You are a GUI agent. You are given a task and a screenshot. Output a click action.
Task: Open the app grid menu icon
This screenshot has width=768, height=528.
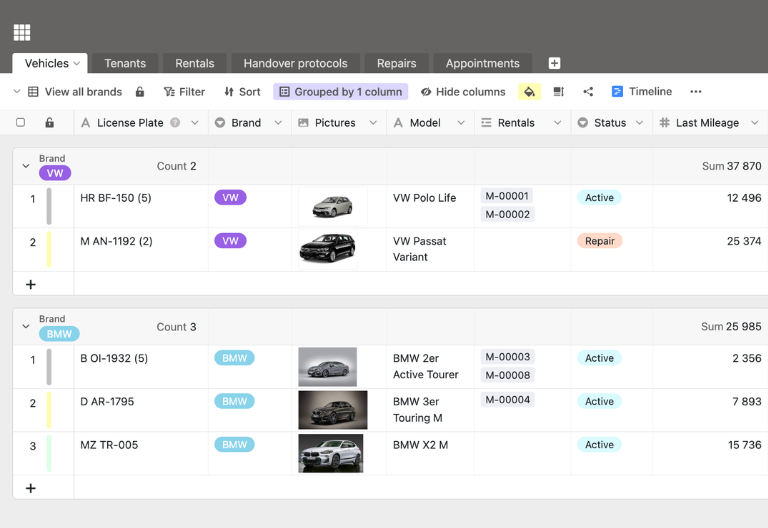click(x=22, y=32)
